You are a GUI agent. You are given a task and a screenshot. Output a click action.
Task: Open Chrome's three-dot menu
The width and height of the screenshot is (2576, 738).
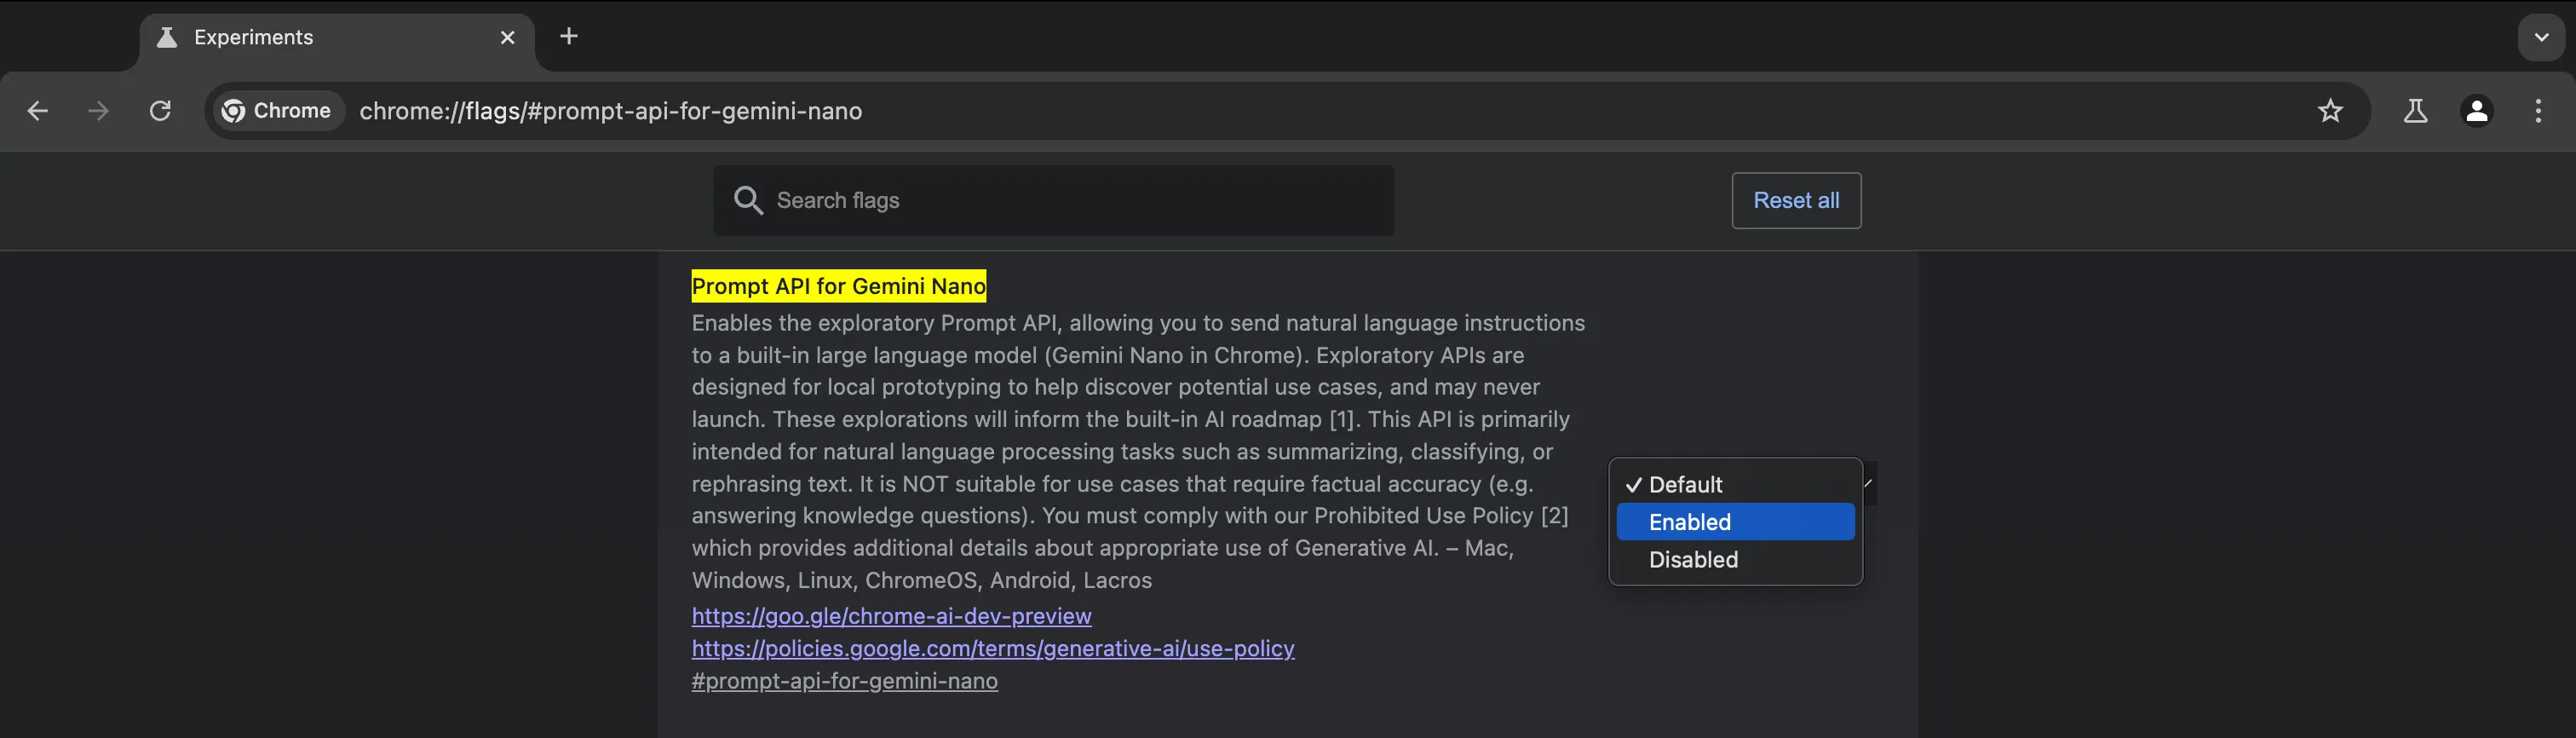coord(2538,111)
